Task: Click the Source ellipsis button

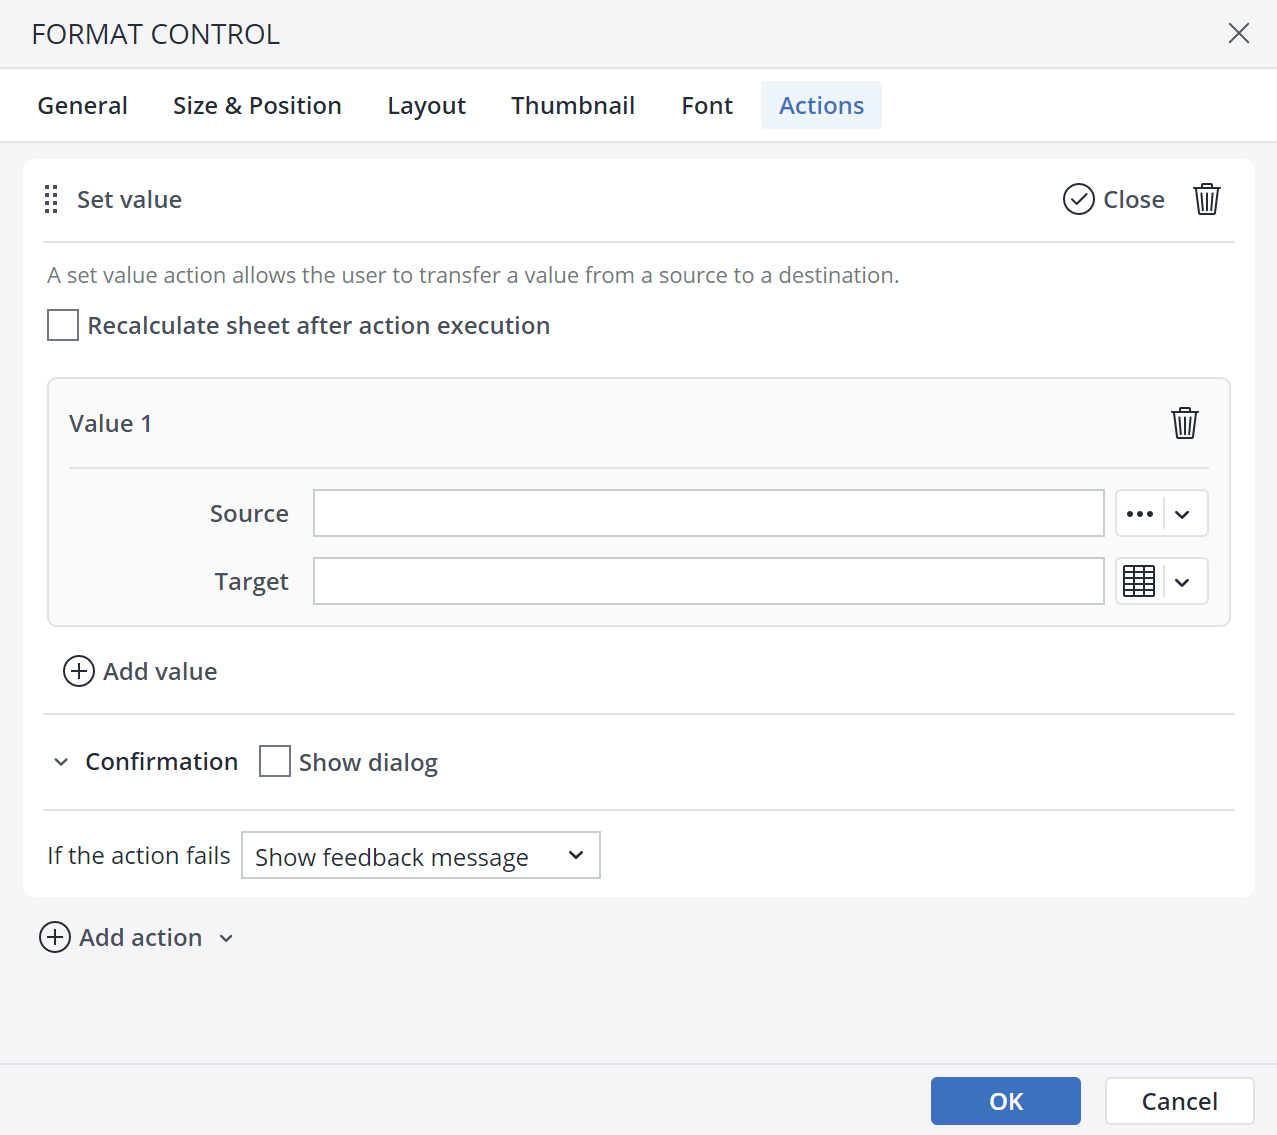Action: [x=1140, y=513]
